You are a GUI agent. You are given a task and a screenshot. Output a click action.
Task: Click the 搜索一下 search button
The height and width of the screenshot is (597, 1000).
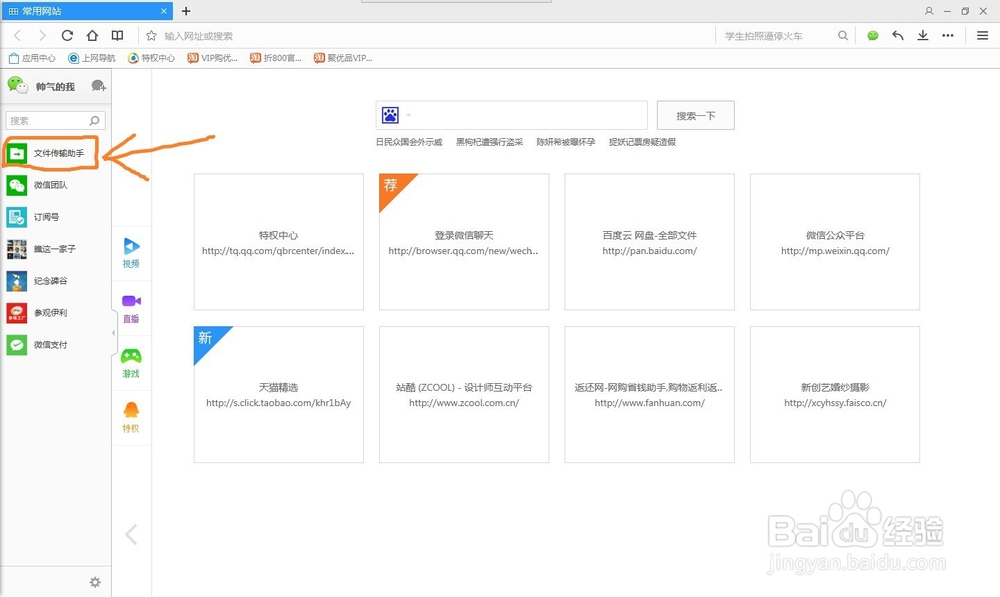pyautogui.click(x=696, y=115)
